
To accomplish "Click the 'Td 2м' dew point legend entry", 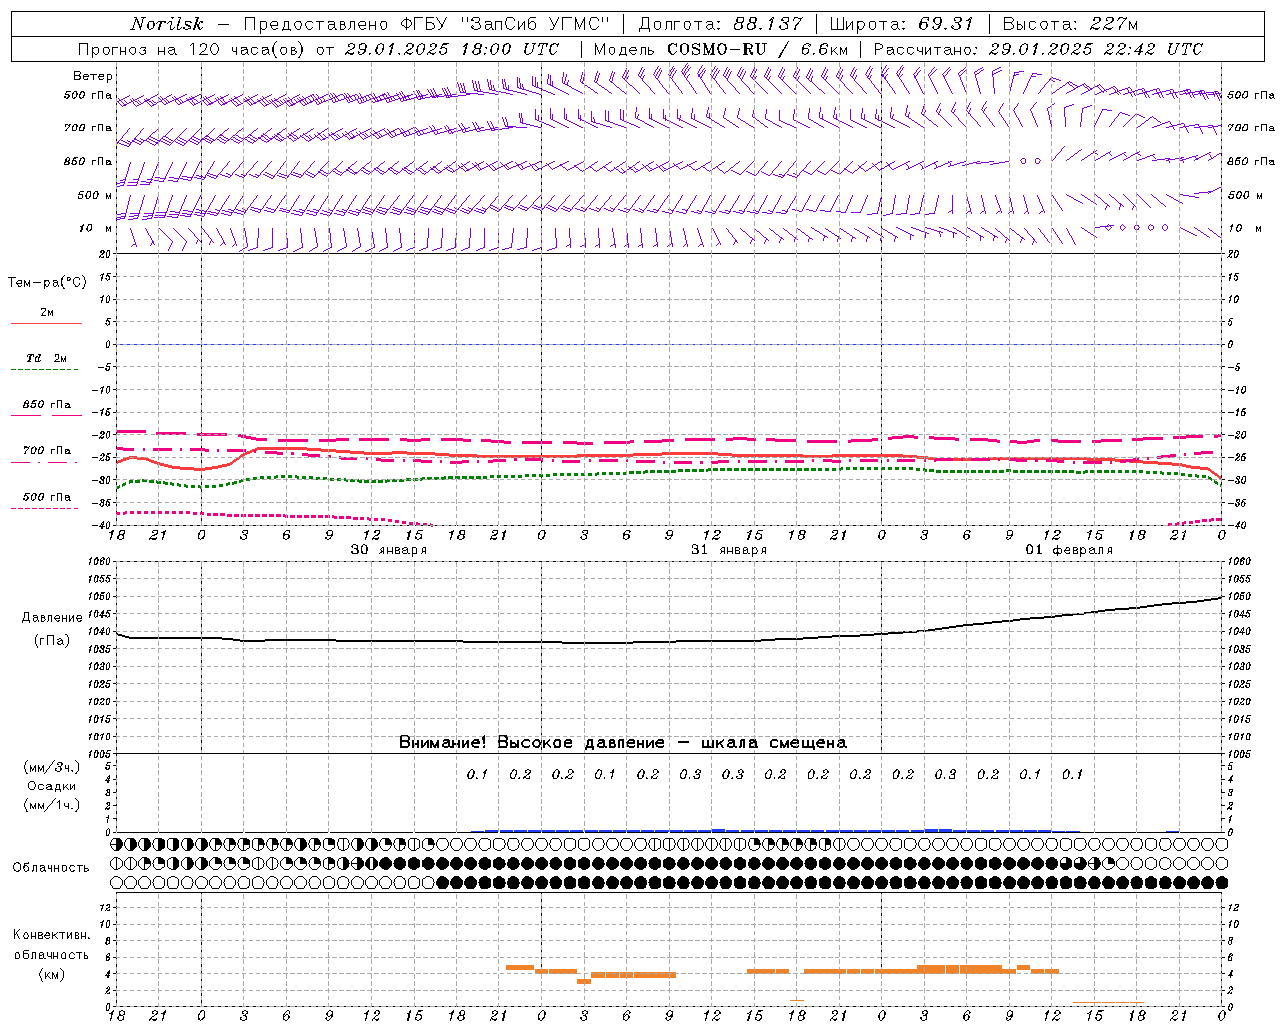I will [x=47, y=358].
